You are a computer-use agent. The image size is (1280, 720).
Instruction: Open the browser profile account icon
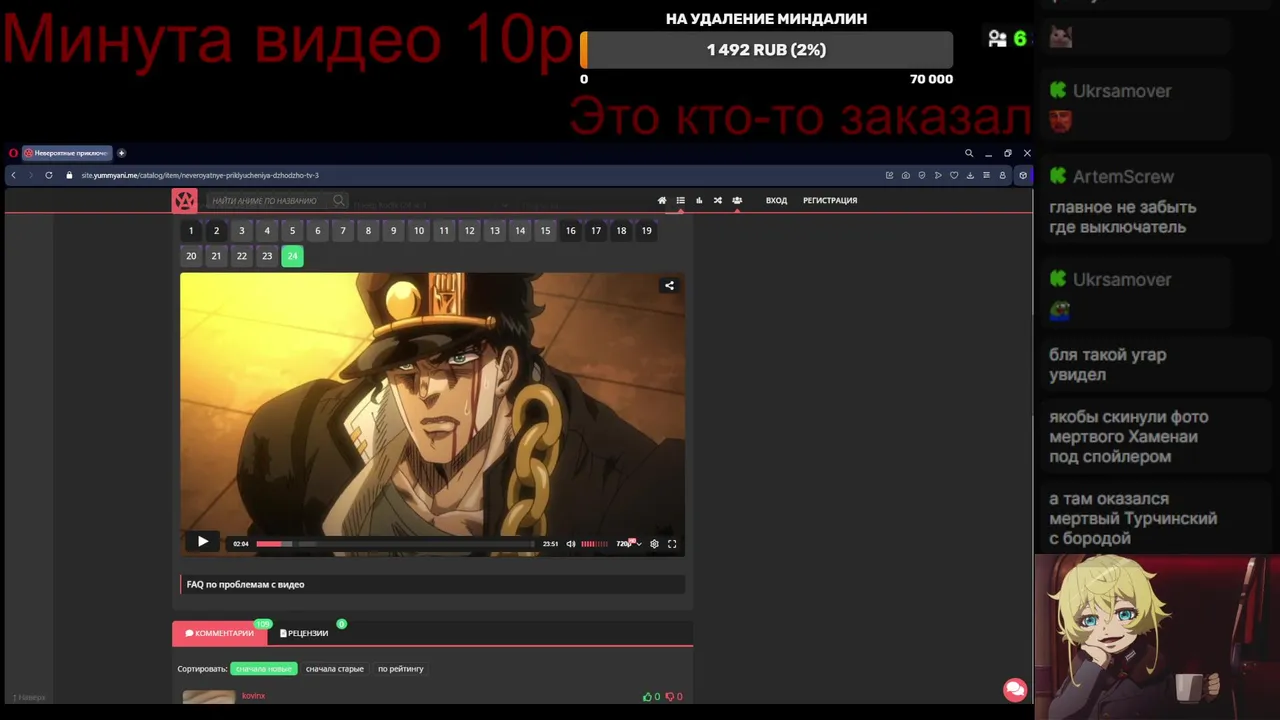pos(1002,175)
